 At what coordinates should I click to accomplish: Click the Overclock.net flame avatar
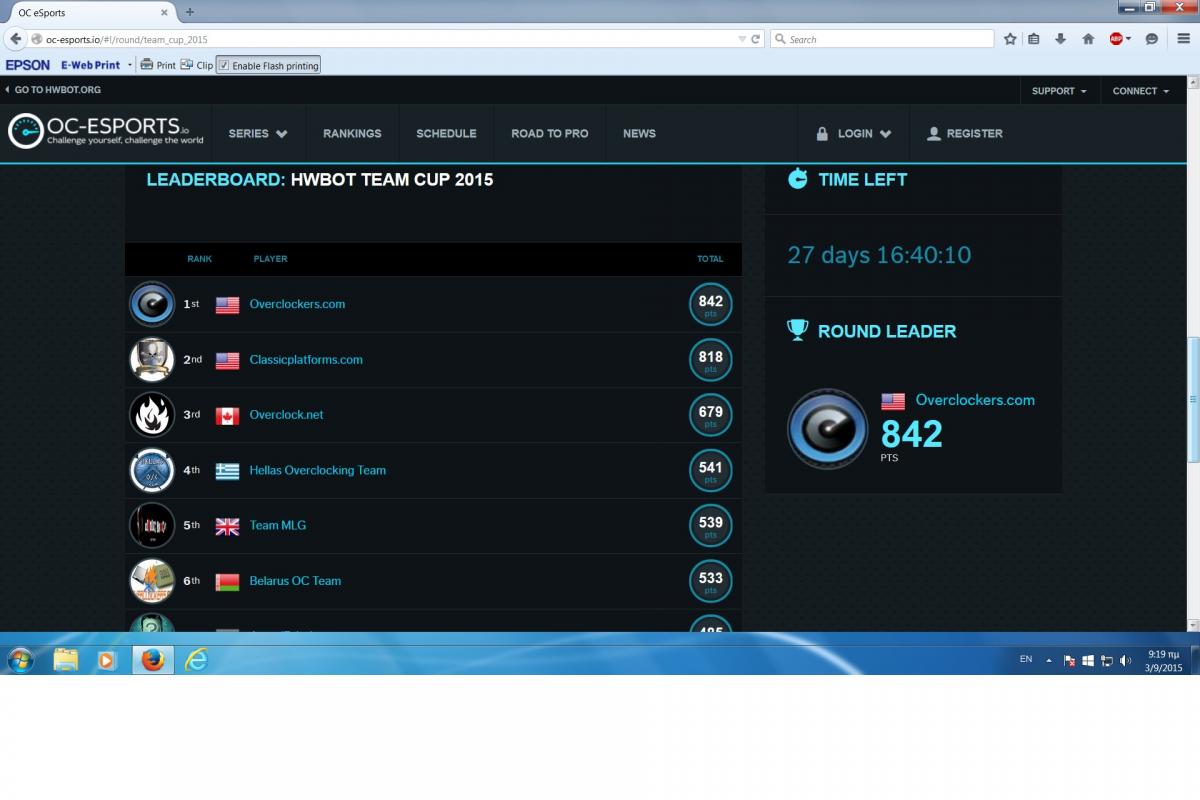[152, 415]
